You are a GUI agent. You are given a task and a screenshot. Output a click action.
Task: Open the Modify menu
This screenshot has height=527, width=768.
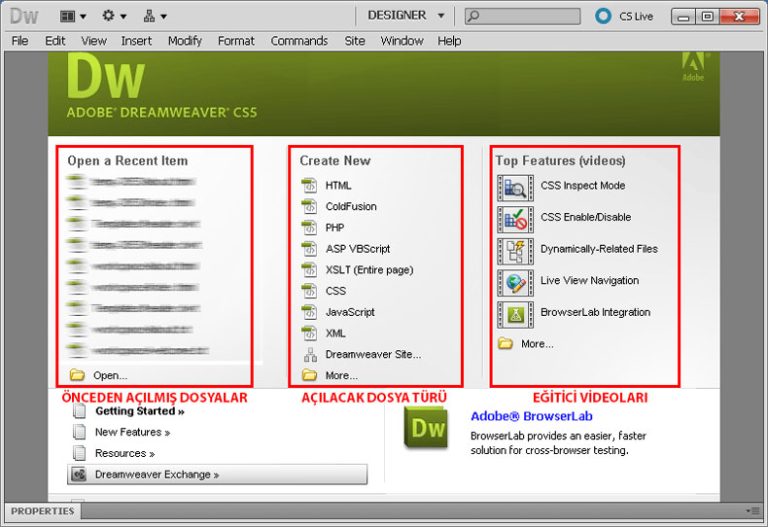tap(185, 41)
